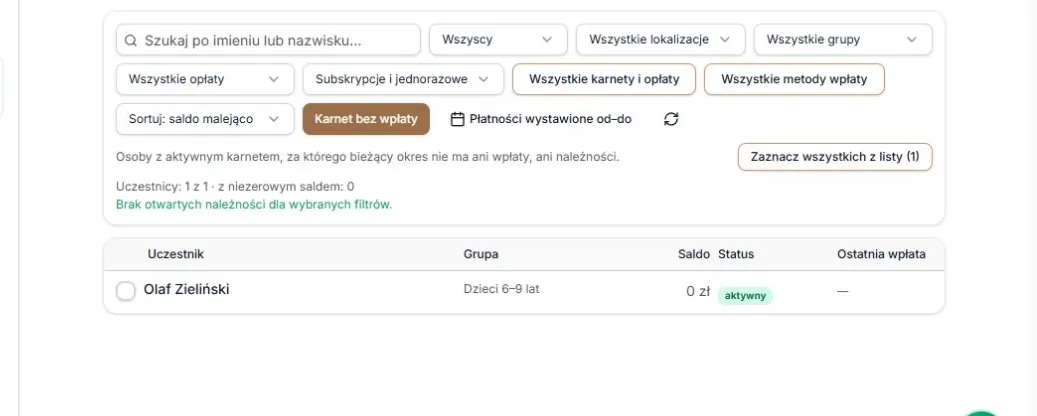The image size is (1037, 416).
Task: Click the Uczestnik column header
Action: [175, 254]
